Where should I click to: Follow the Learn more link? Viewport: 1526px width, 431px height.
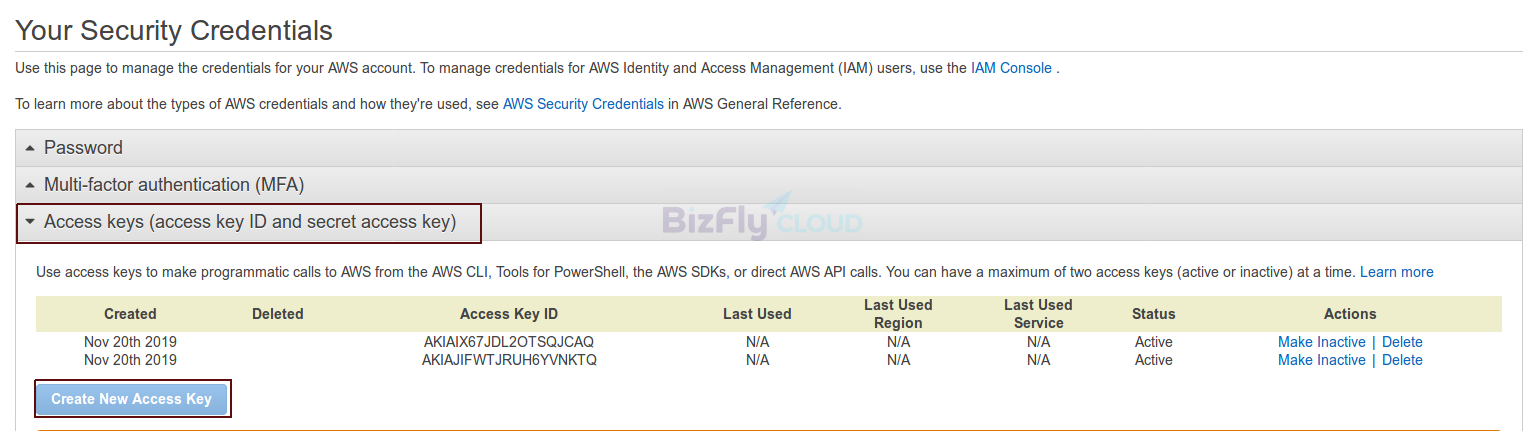(x=1396, y=272)
